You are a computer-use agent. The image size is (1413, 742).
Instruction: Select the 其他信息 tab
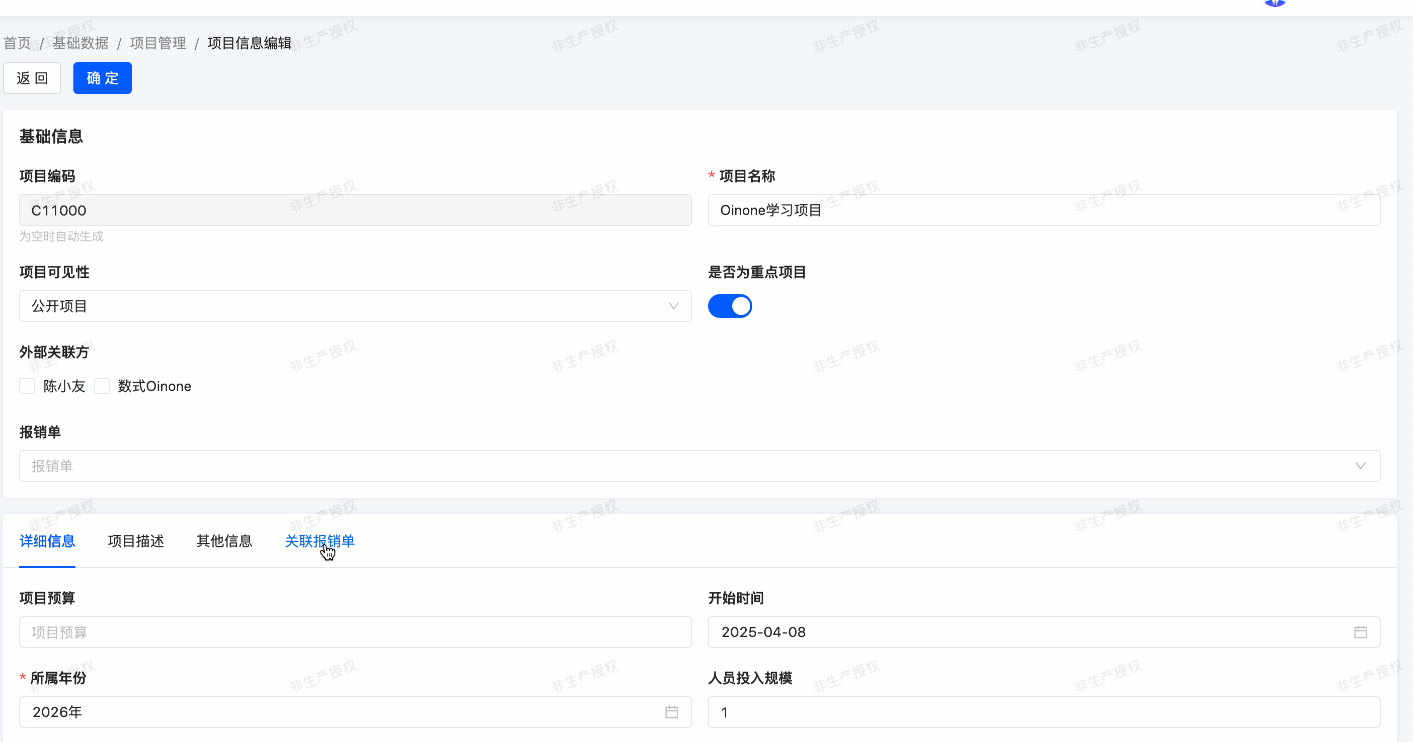224,541
